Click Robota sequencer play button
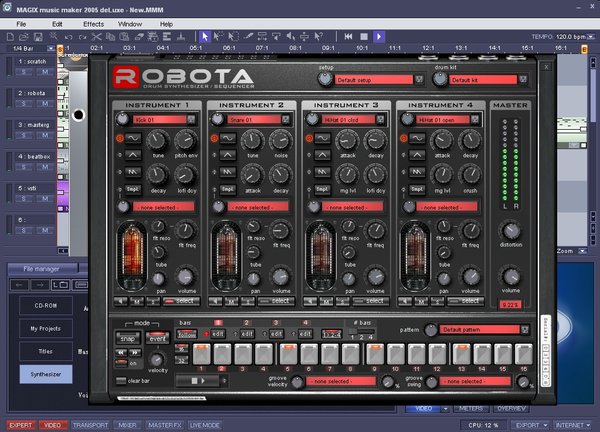 [x=203, y=381]
